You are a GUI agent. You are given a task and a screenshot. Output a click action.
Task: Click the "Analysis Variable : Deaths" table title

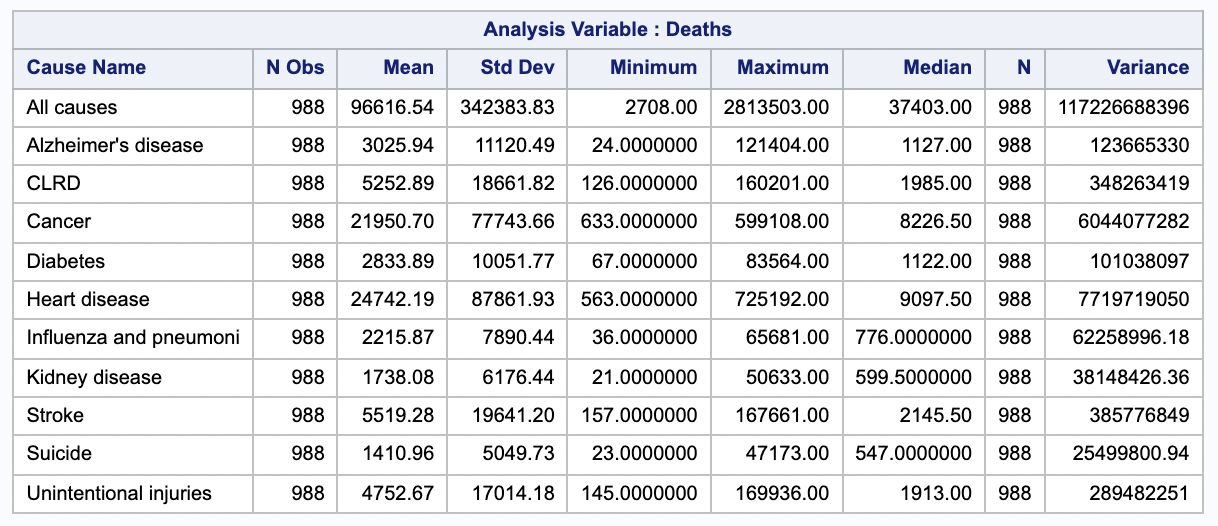tap(607, 29)
